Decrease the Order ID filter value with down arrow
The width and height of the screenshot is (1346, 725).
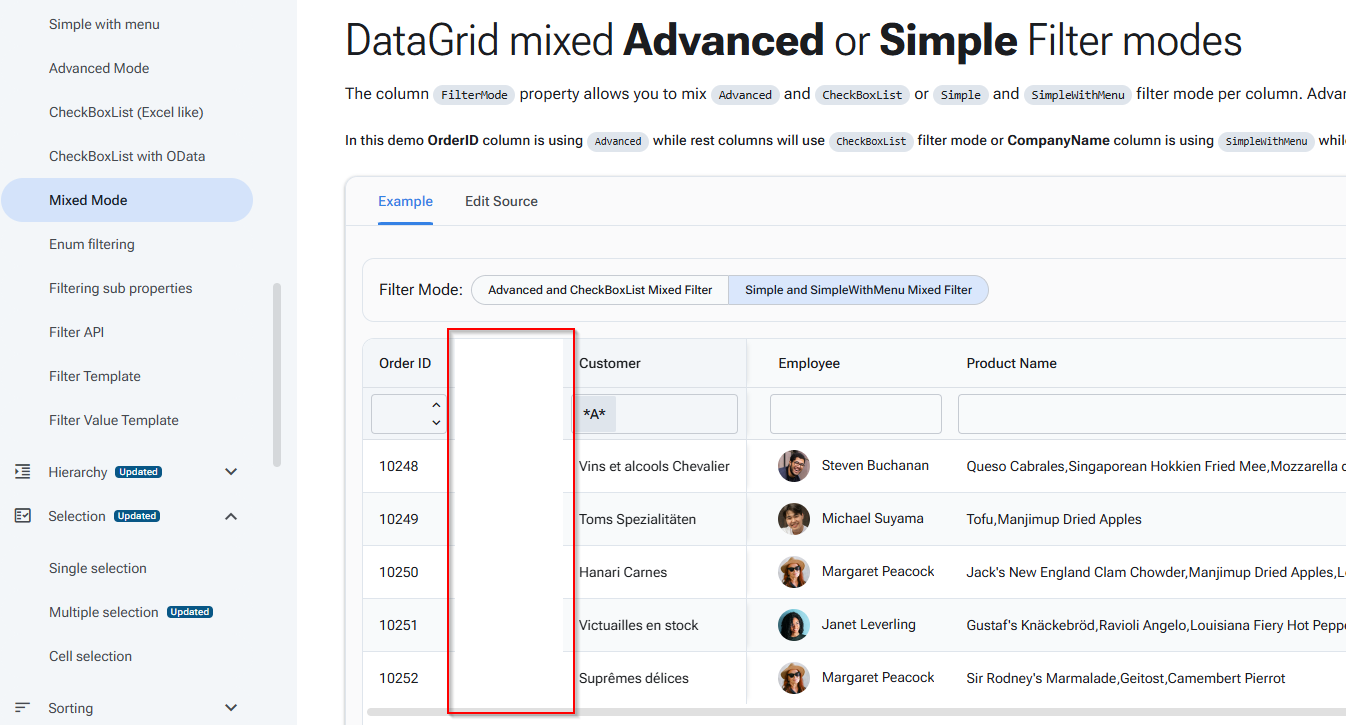tap(436, 423)
